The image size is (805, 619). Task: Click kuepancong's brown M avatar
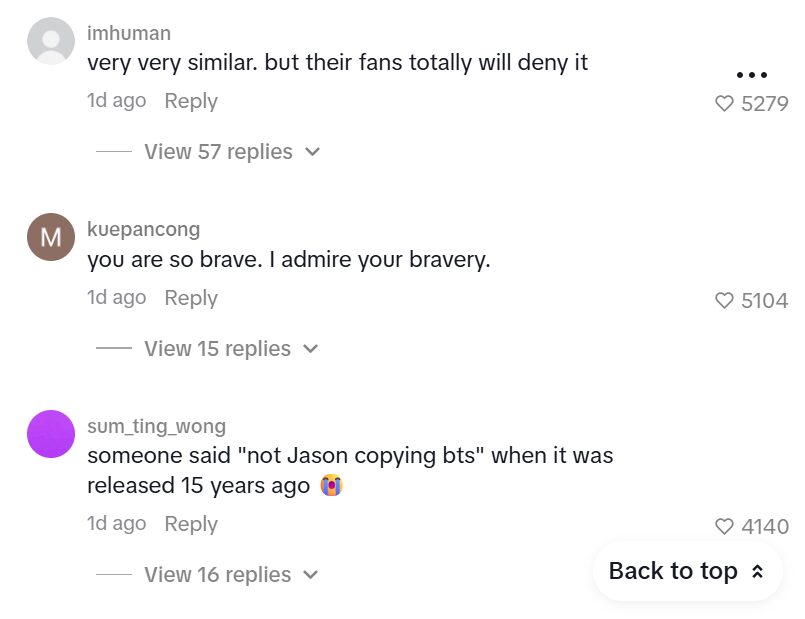click(x=51, y=238)
